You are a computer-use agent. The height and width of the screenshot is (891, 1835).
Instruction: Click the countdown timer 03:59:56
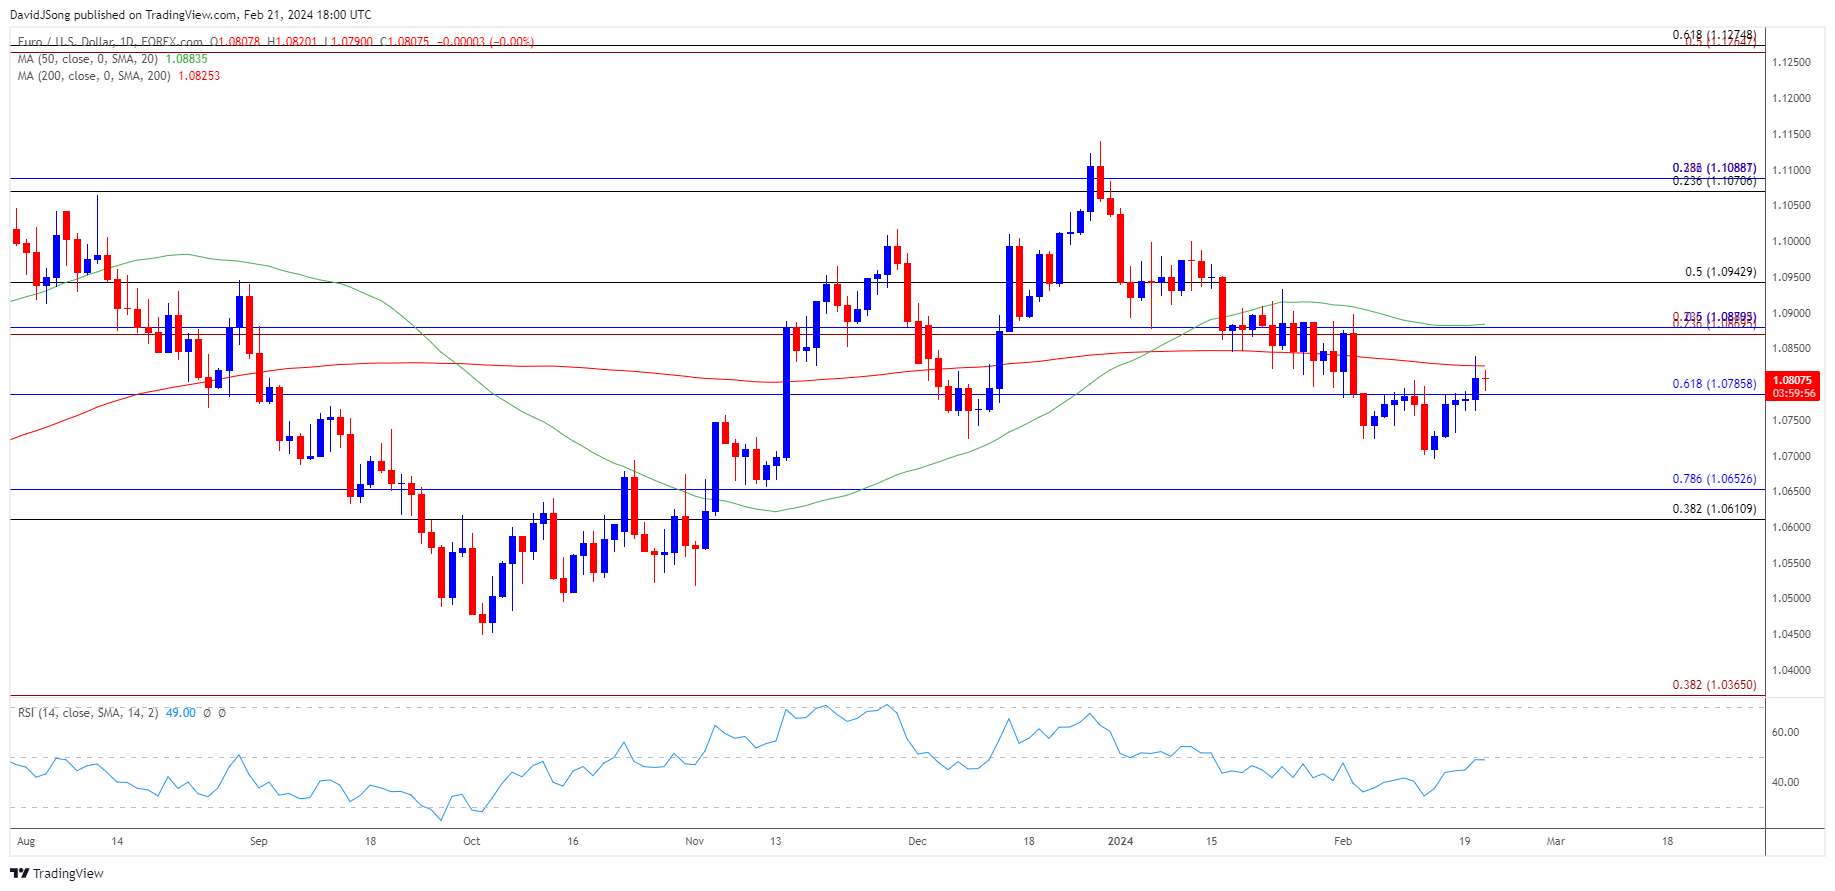click(x=1792, y=393)
